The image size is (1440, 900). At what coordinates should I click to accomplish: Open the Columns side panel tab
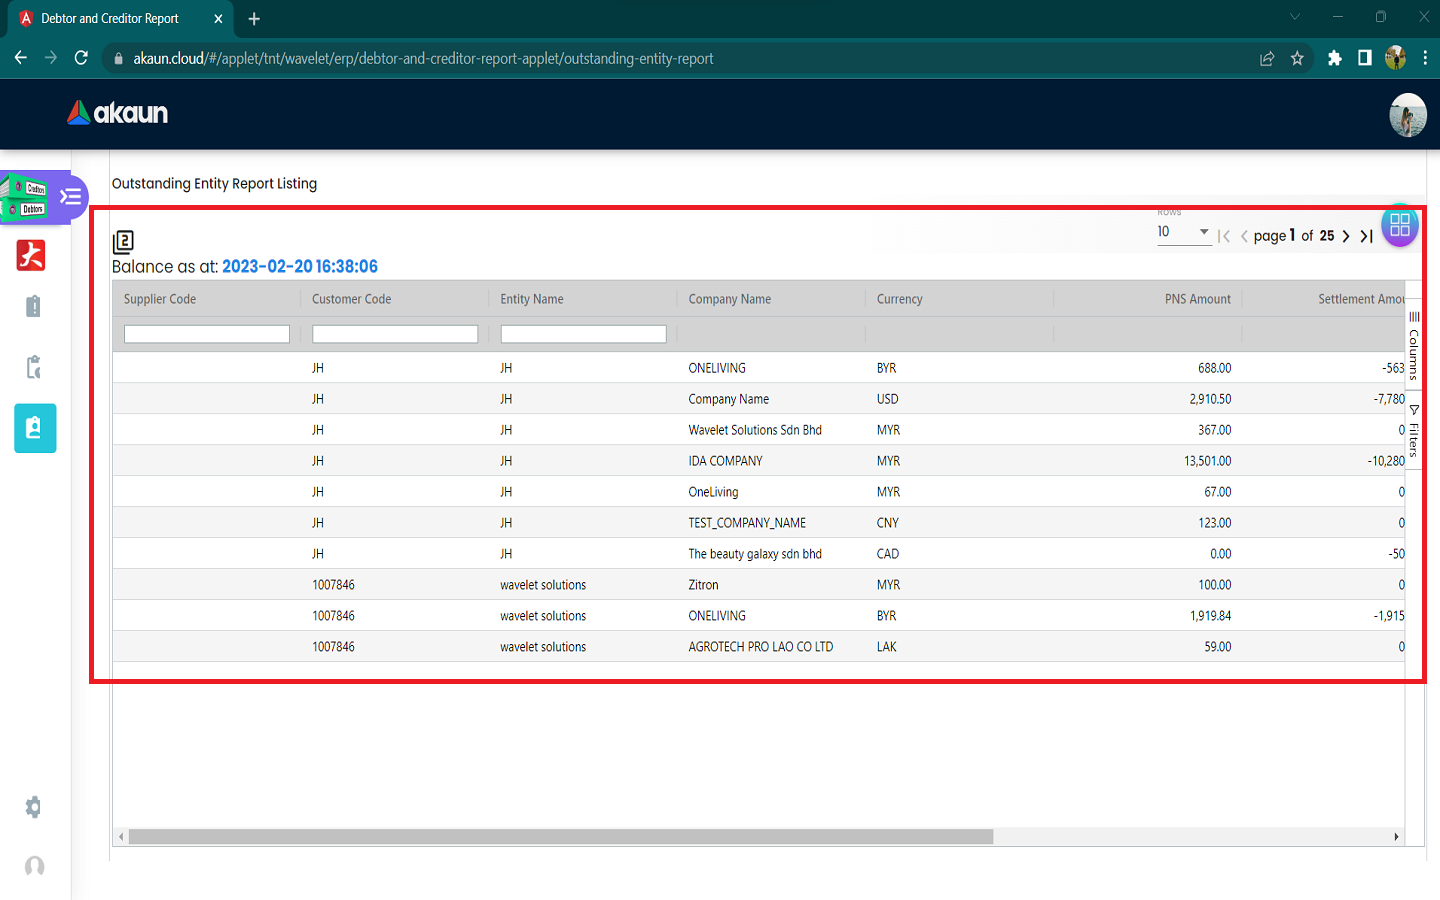point(1414,347)
